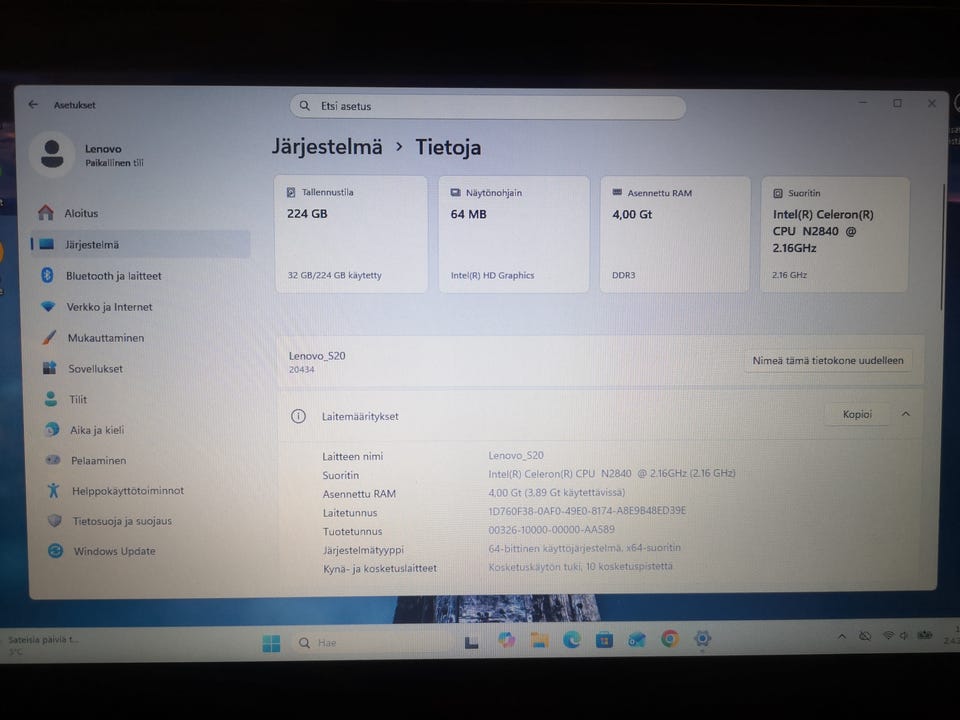This screenshot has width=960, height=720.
Task: Open the Asennettu RAM card
Action: pyautogui.click(x=675, y=234)
